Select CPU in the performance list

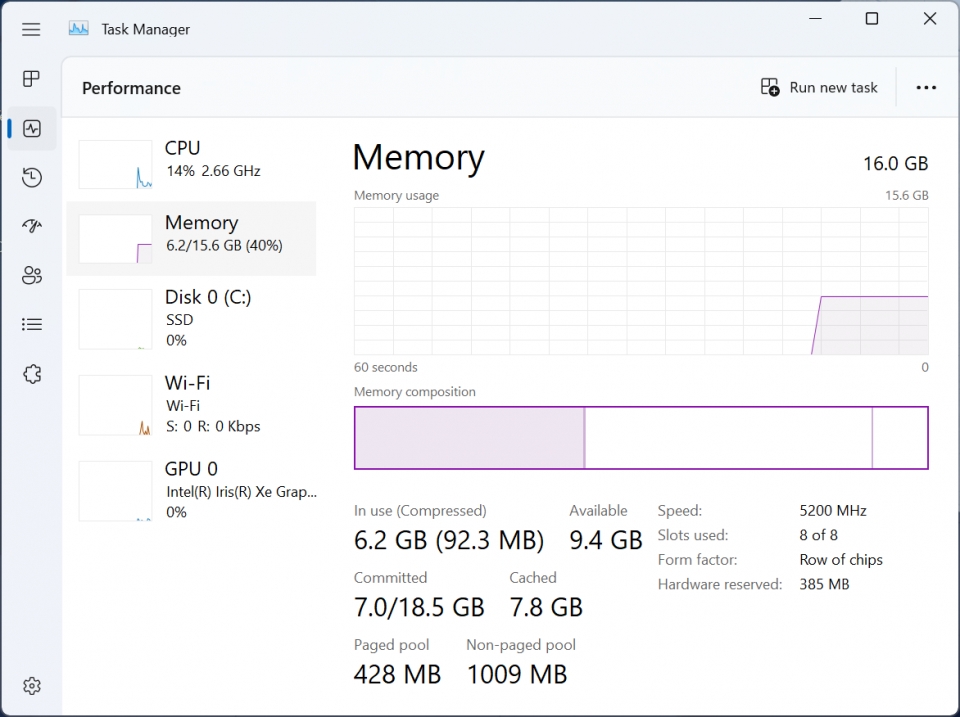(191, 164)
